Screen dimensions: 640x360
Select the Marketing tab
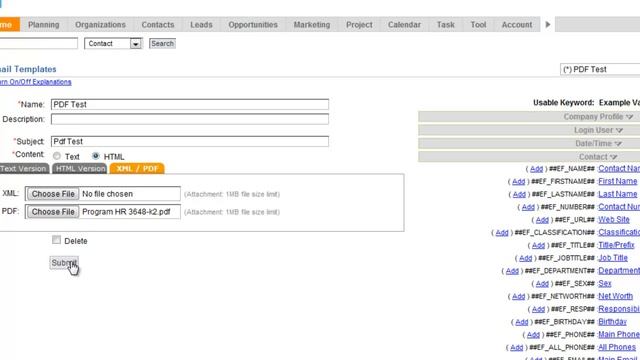click(312, 24)
